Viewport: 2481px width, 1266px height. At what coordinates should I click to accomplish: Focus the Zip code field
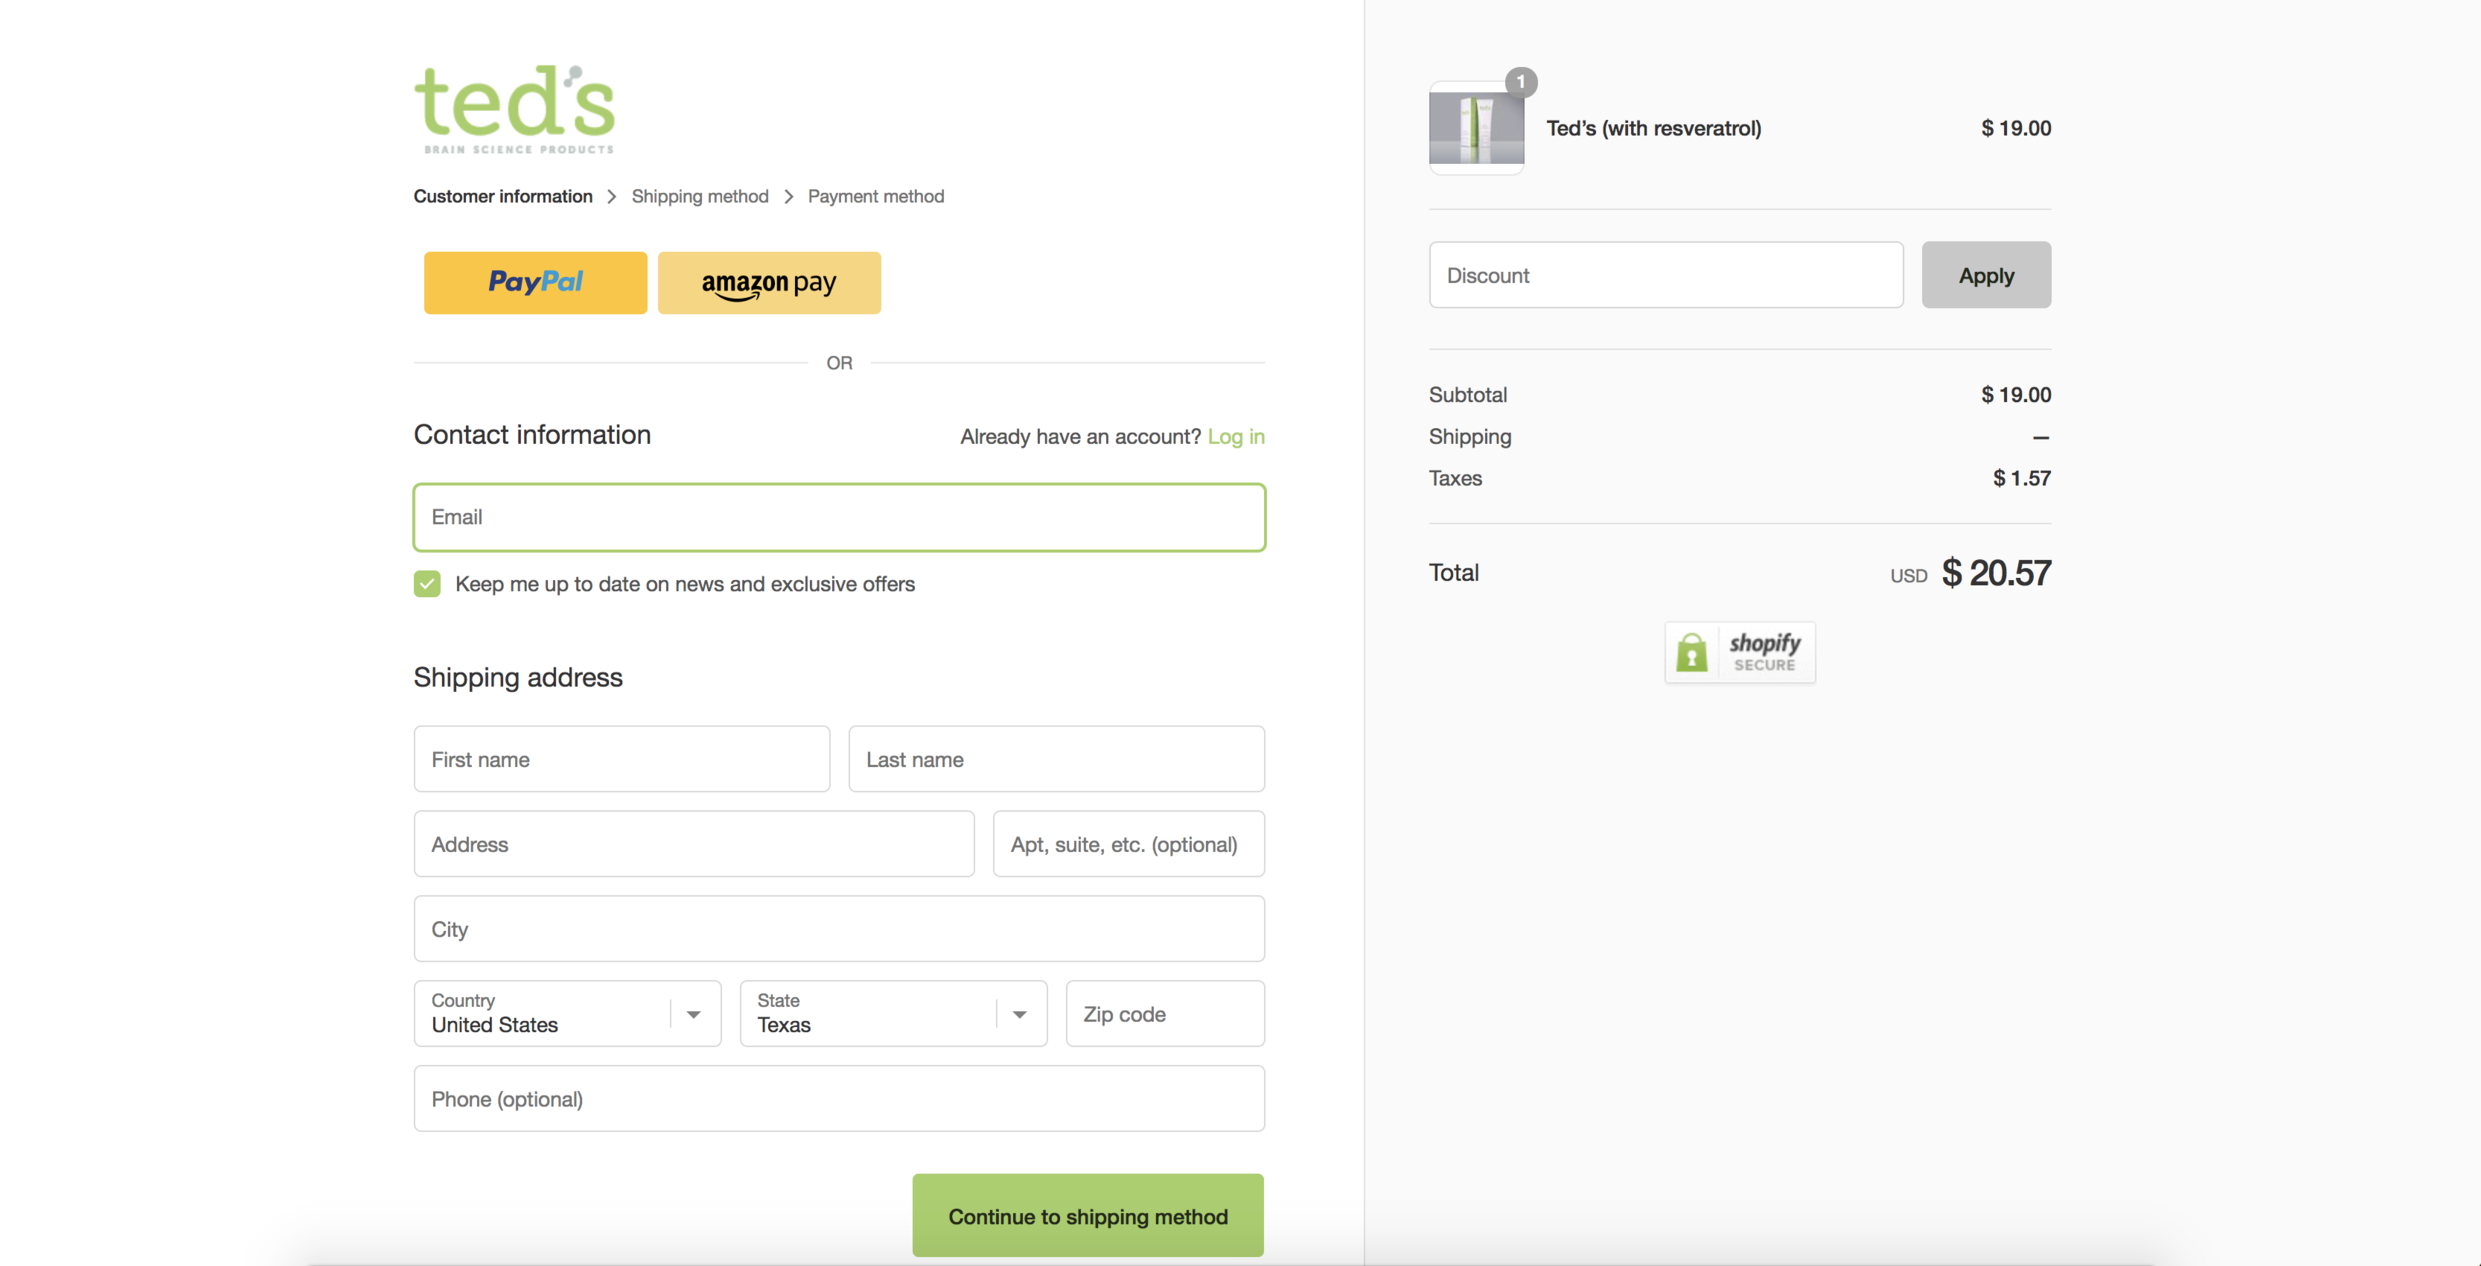click(x=1165, y=1013)
